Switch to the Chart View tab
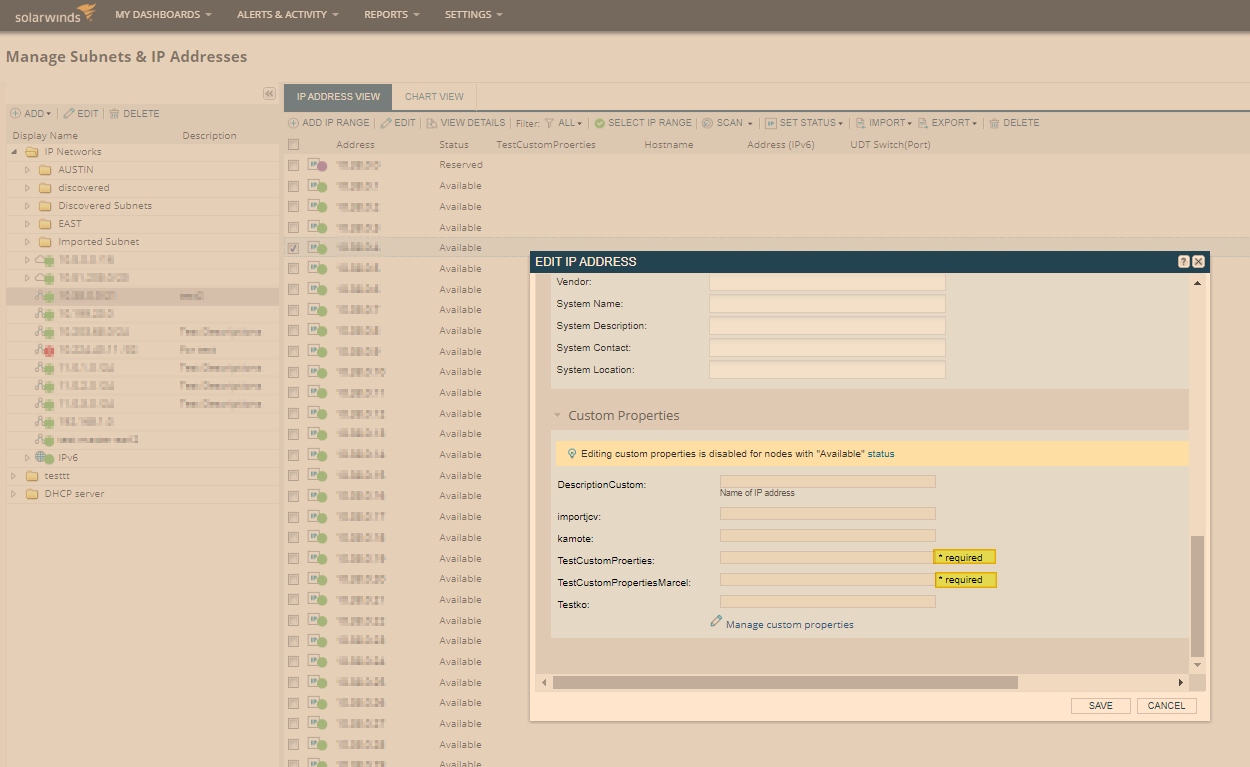Viewport: 1250px width, 767px height. (434, 97)
